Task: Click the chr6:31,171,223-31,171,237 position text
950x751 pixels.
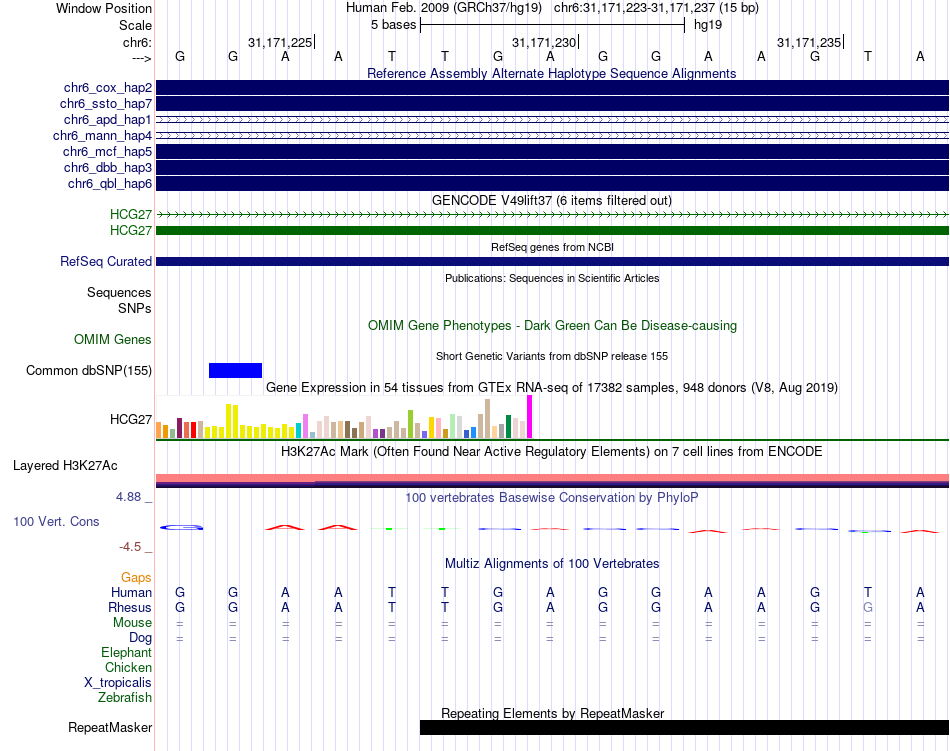Action: click(x=656, y=8)
